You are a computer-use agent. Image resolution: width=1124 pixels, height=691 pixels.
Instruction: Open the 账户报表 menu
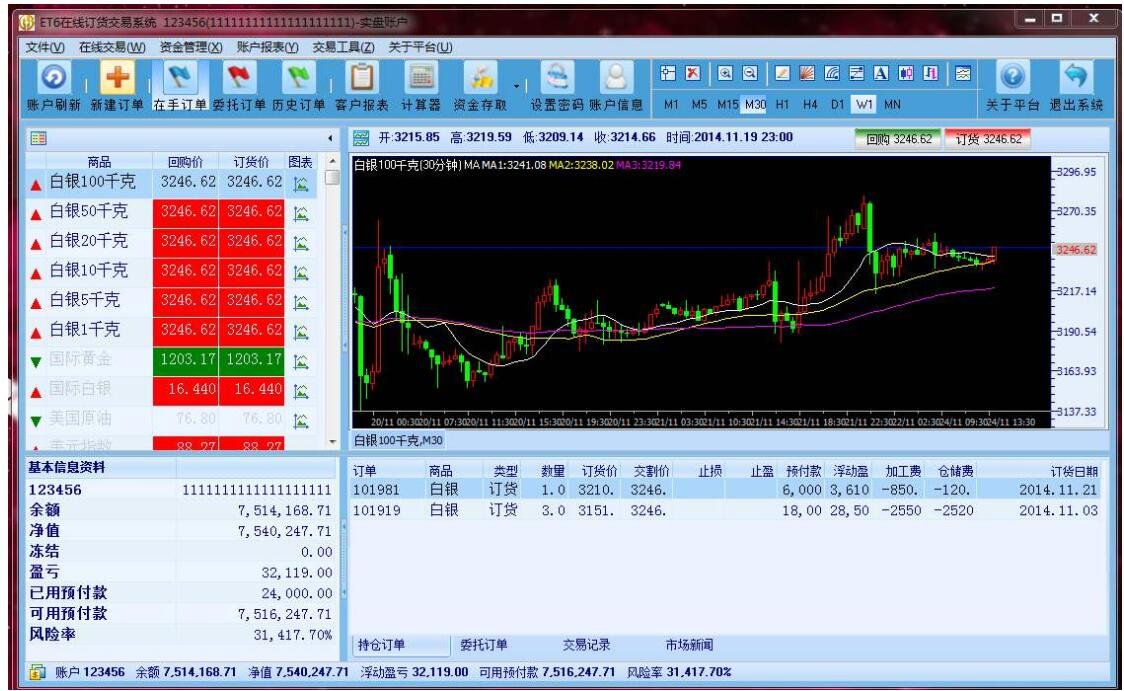point(267,47)
